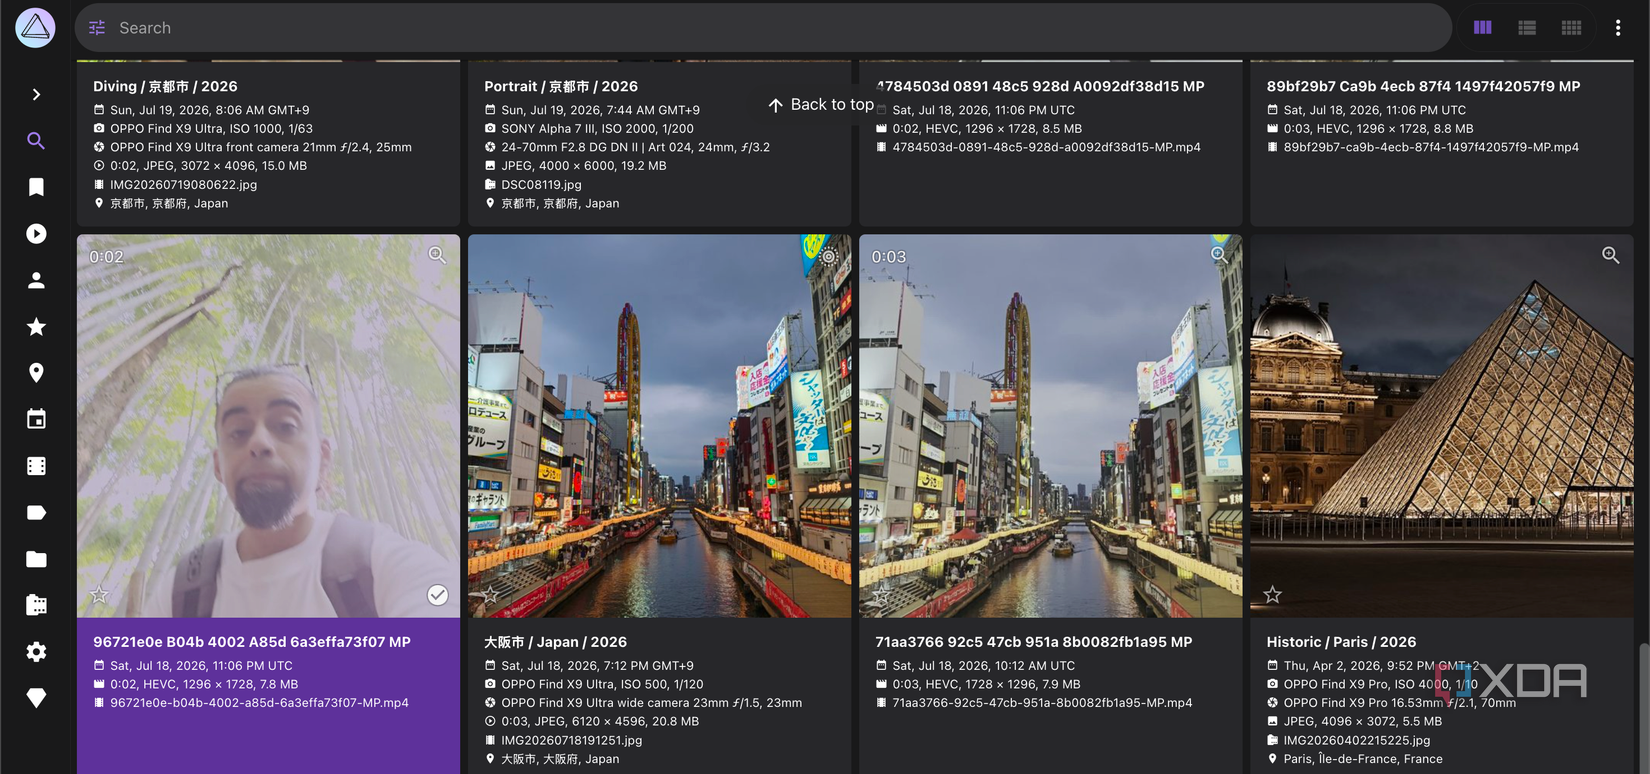Click the IMG20260718191251.jpg file name
This screenshot has height=774, width=1650.
click(x=571, y=740)
